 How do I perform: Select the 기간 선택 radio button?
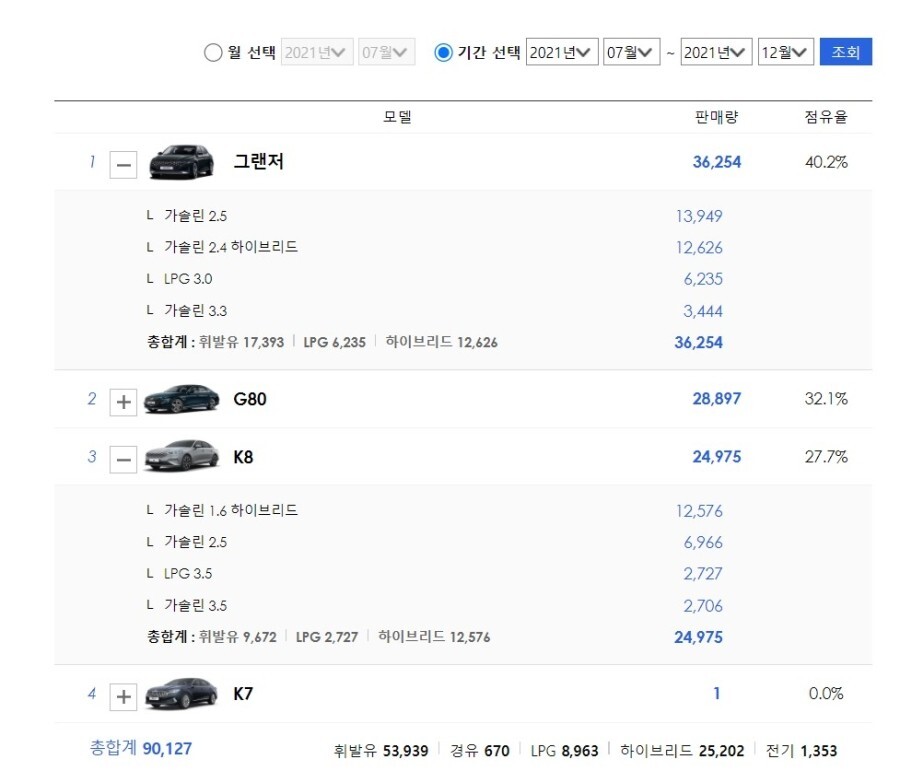[443, 52]
